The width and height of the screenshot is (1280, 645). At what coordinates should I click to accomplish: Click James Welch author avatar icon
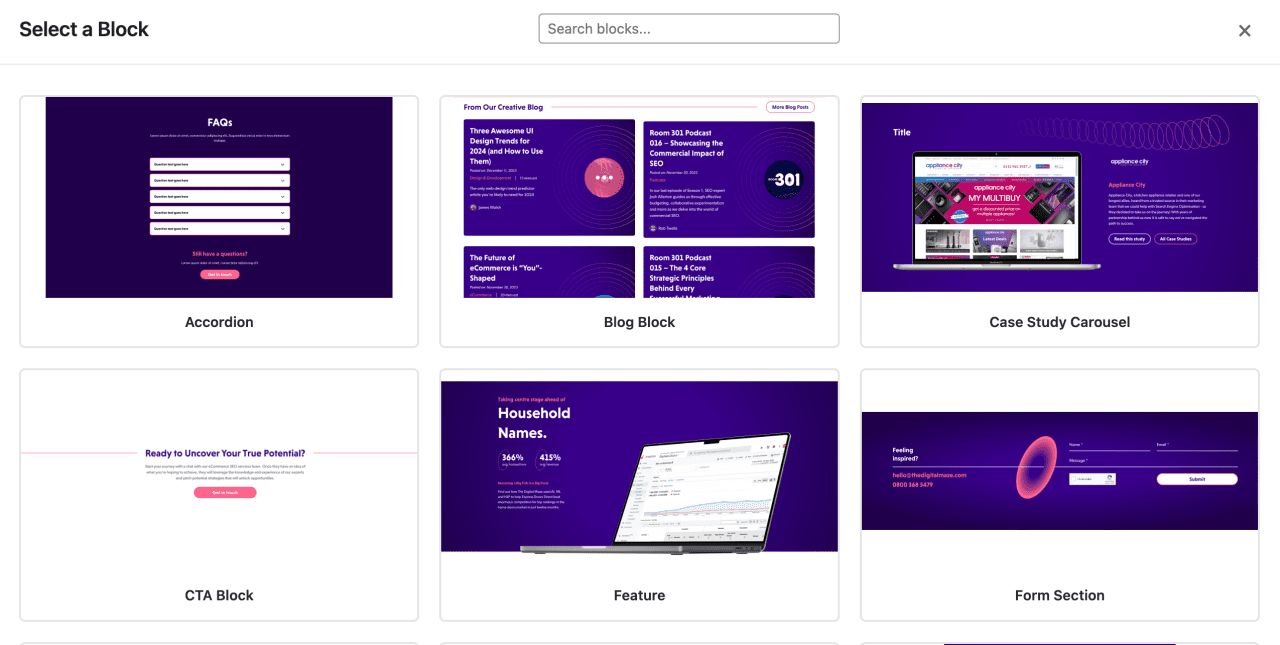tap(473, 208)
